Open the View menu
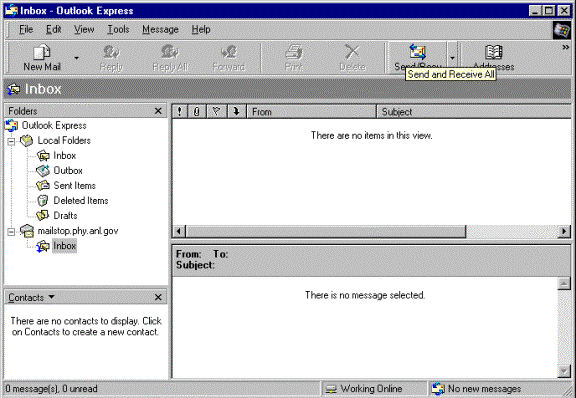This screenshot has width=576, height=398. [x=84, y=29]
